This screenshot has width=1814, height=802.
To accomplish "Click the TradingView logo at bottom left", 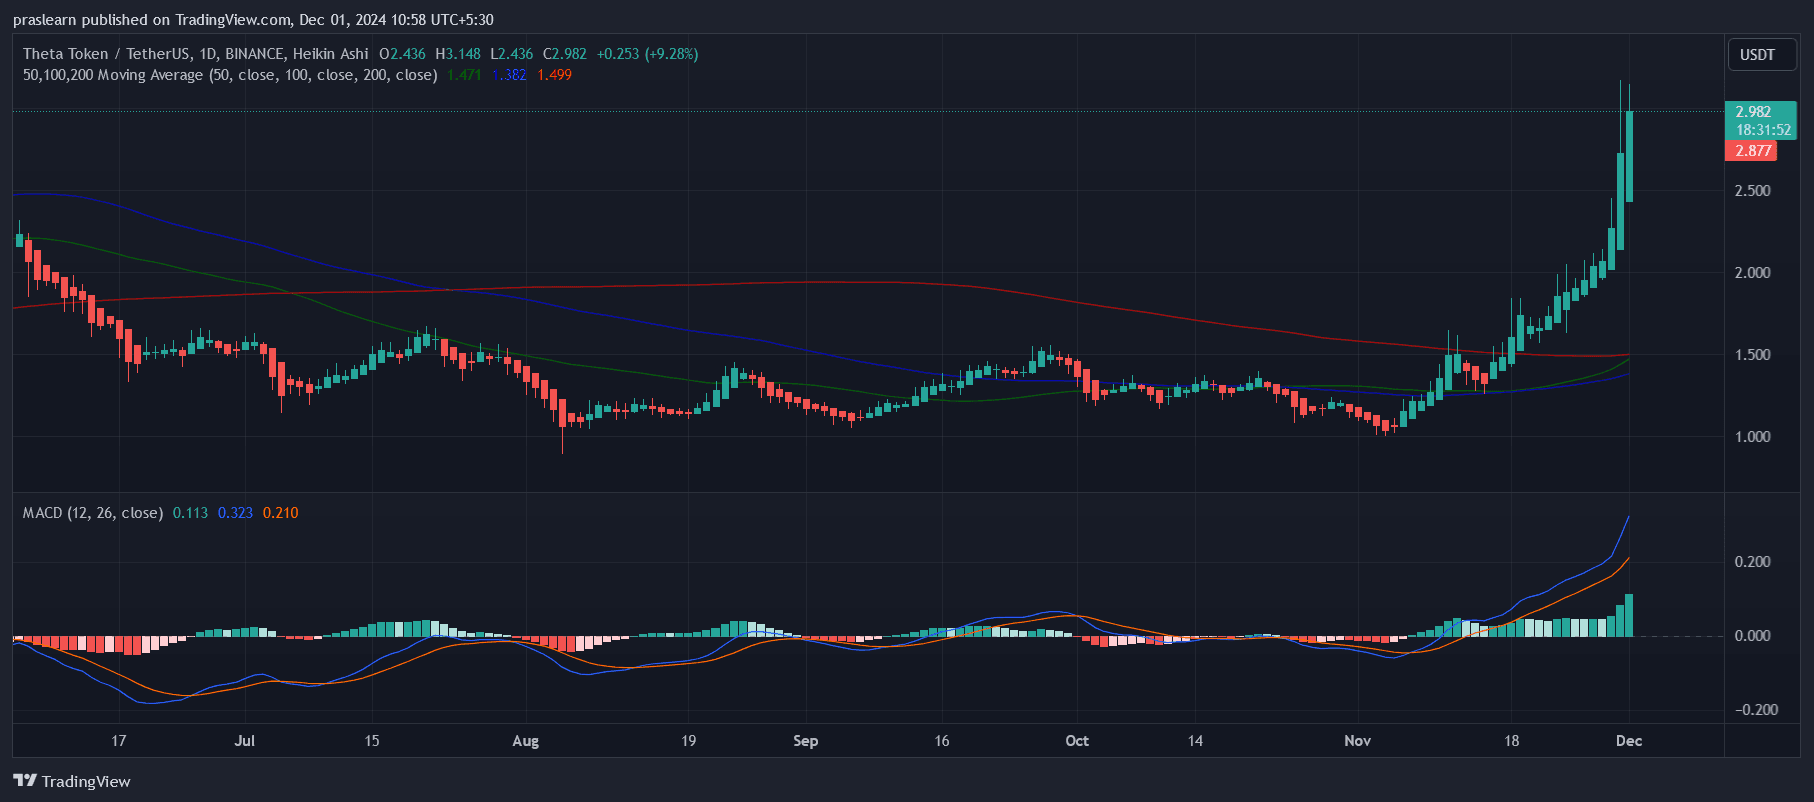I will 72,781.
